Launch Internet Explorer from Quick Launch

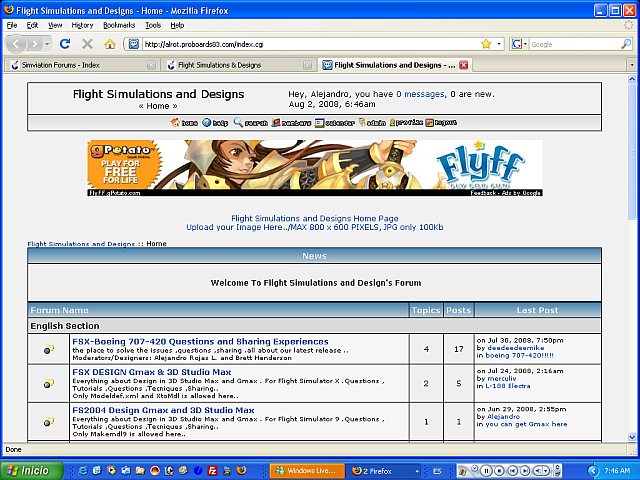(x=83, y=471)
